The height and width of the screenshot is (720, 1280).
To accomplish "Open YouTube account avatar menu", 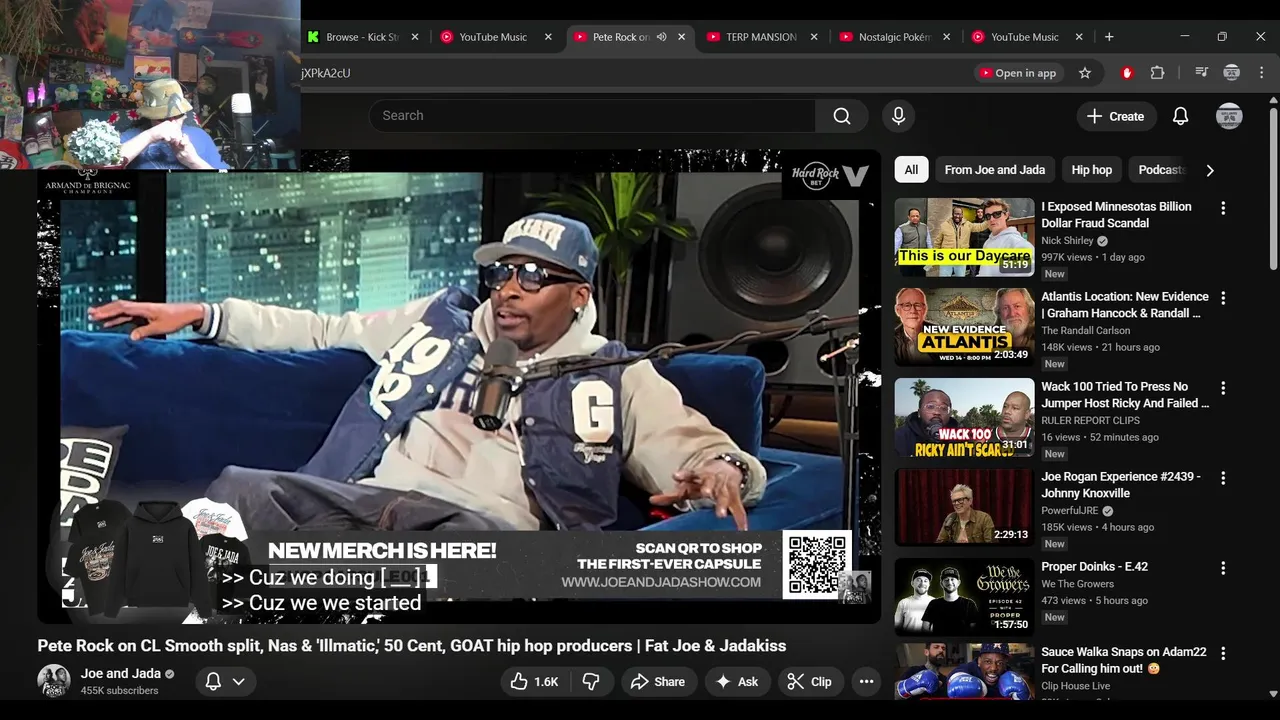I will 1229,116.
